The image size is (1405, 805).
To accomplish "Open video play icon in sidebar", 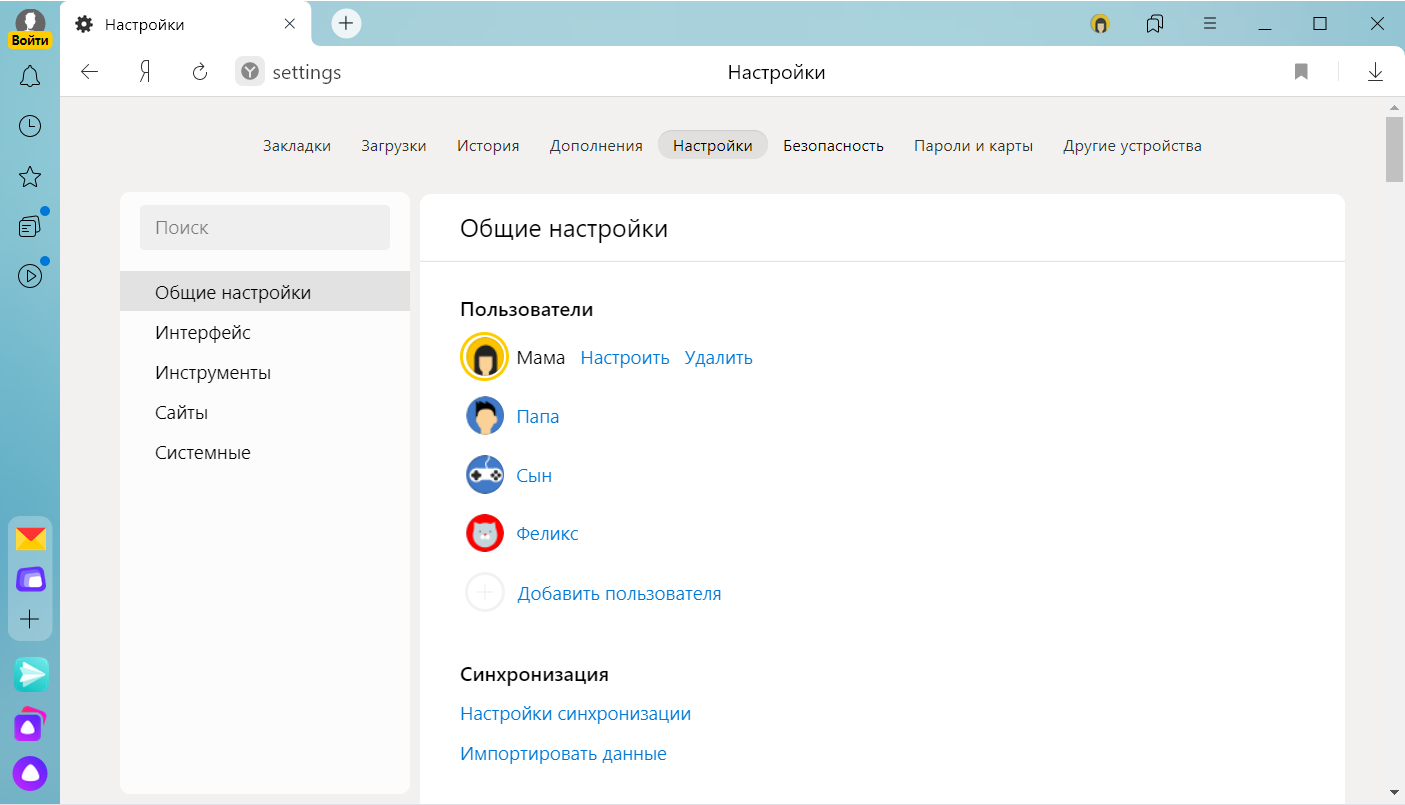I will click(30, 276).
